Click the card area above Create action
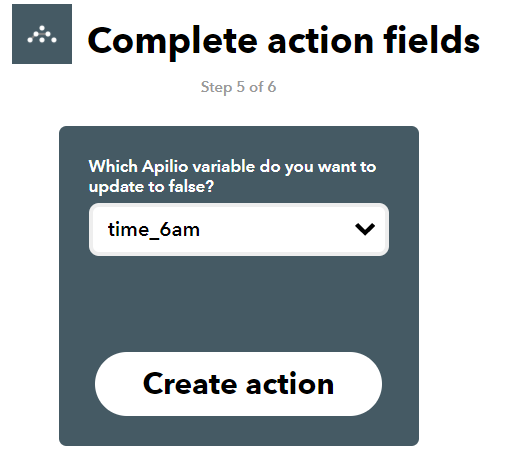The width and height of the screenshot is (516, 469). (239, 303)
